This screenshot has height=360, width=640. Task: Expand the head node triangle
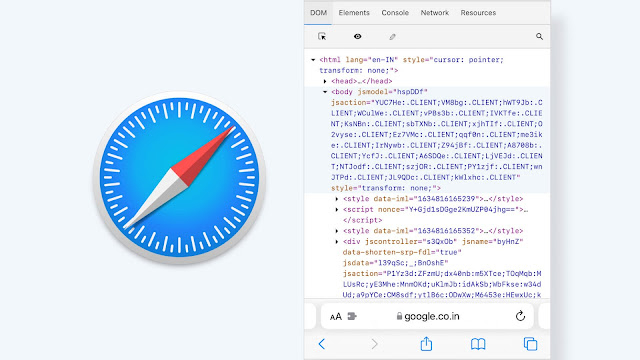tap(325, 81)
